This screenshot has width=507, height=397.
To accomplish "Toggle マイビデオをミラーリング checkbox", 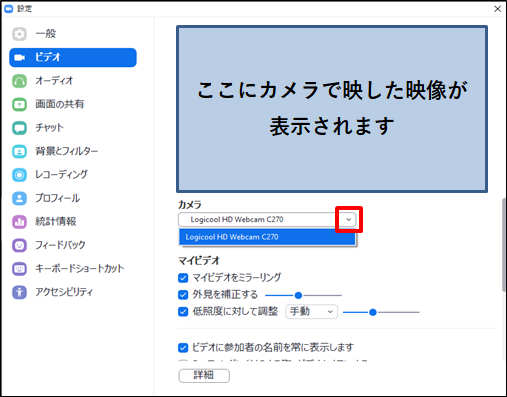I will [183, 278].
